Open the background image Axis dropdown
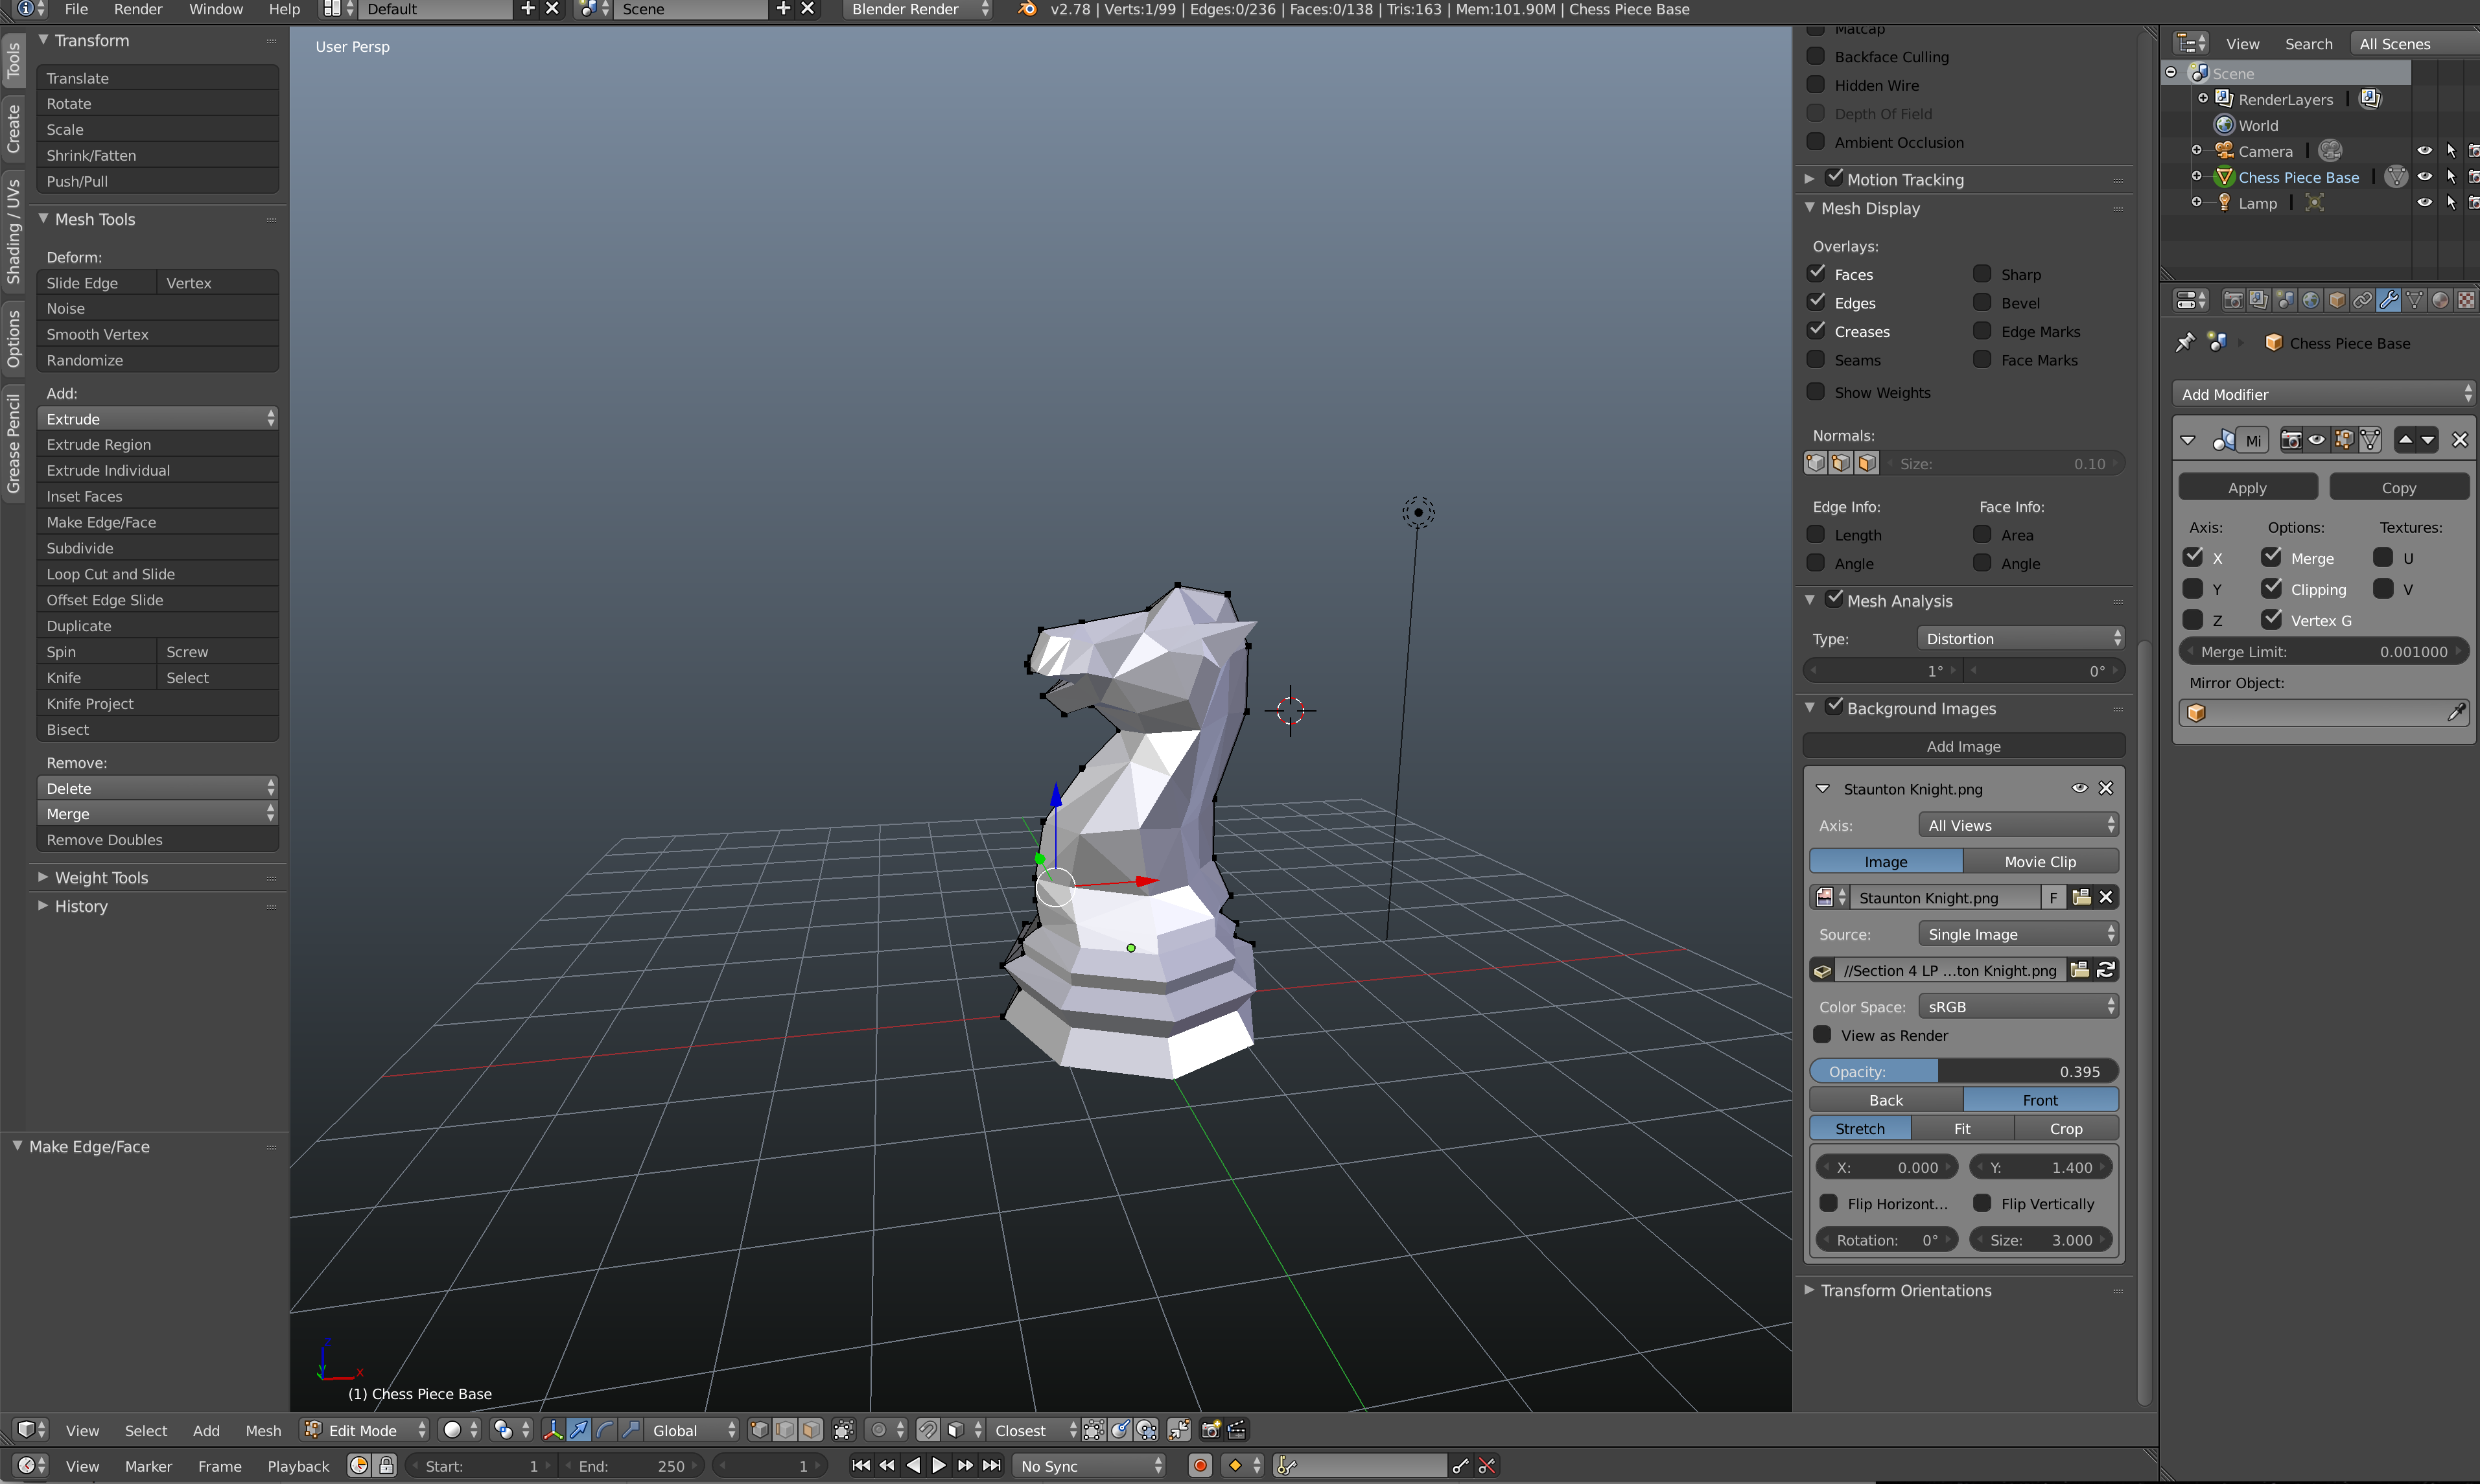This screenshot has height=1484, width=2480. tap(2018, 825)
